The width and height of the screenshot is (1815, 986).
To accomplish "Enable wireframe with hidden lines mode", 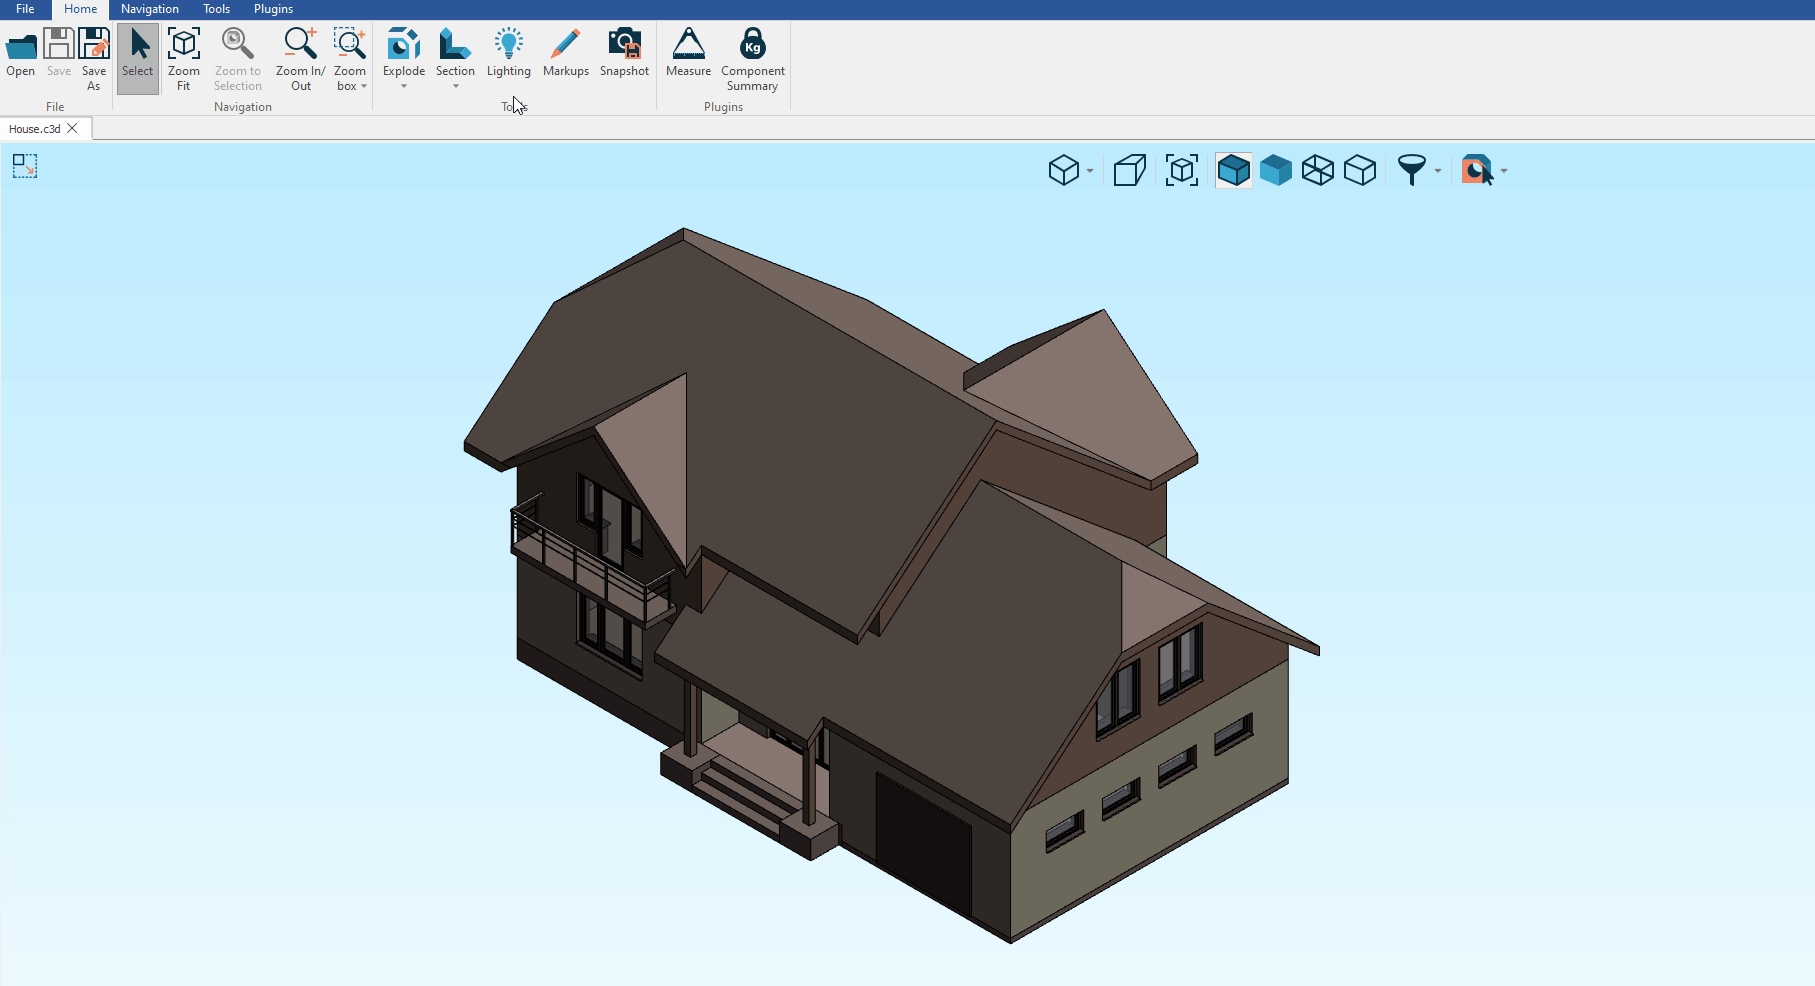I will (1359, 171).
